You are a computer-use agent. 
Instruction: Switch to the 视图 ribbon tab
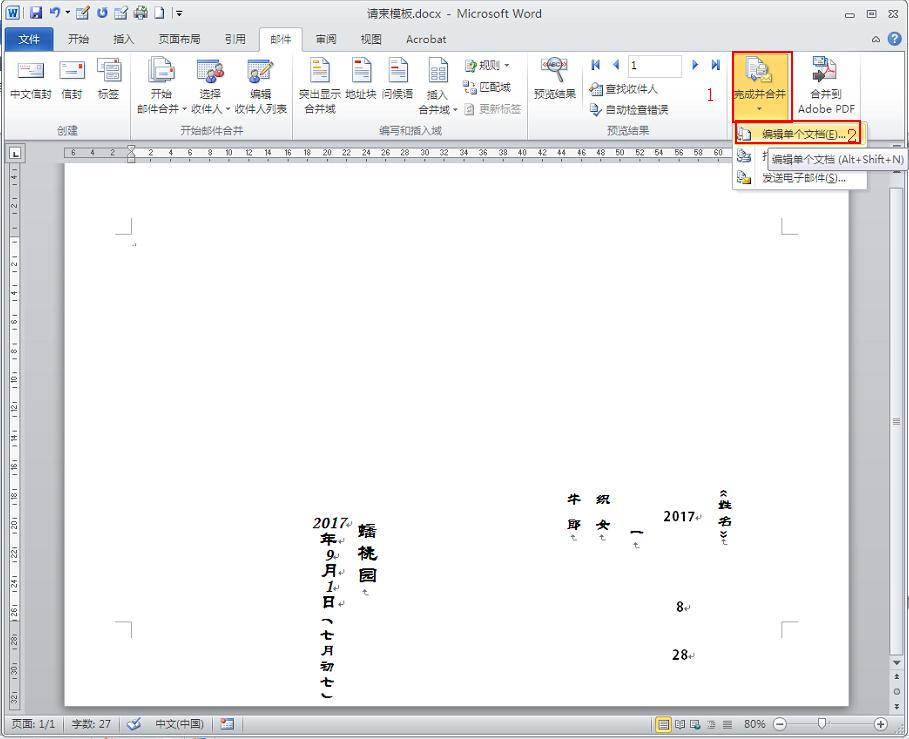coord(371,39)
